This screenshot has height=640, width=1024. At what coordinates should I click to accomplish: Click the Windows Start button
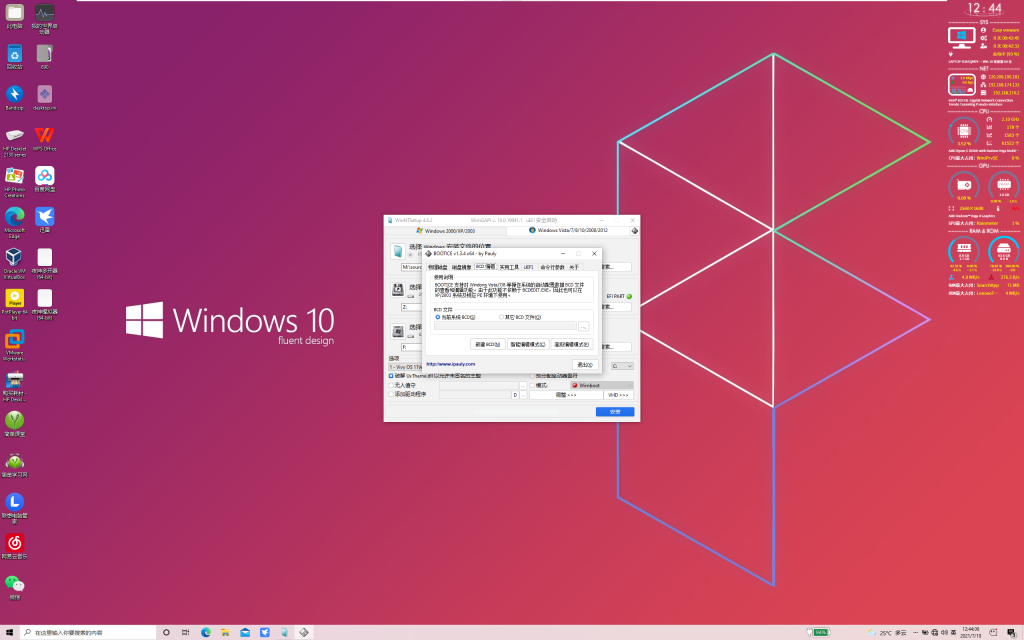click(9, 632)
